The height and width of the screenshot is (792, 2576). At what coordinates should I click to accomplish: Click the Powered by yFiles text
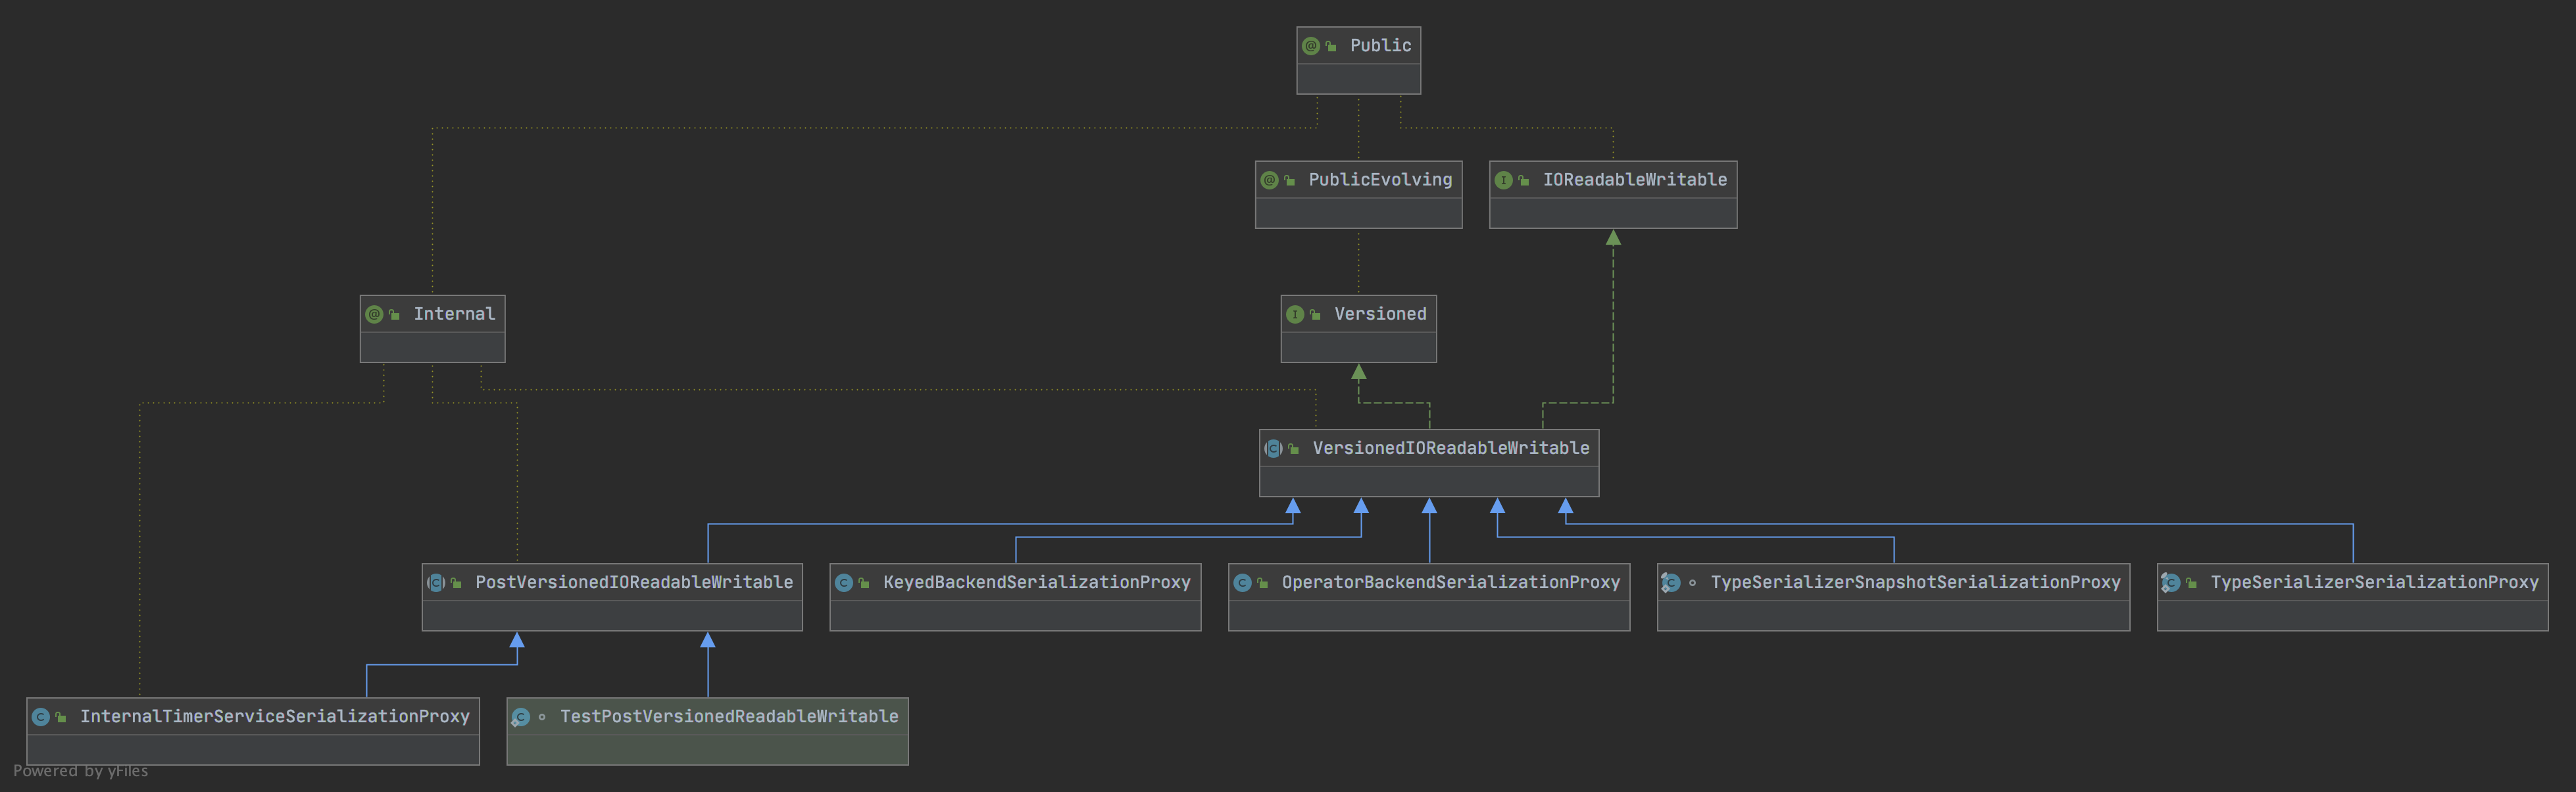[x=80, y=771]
